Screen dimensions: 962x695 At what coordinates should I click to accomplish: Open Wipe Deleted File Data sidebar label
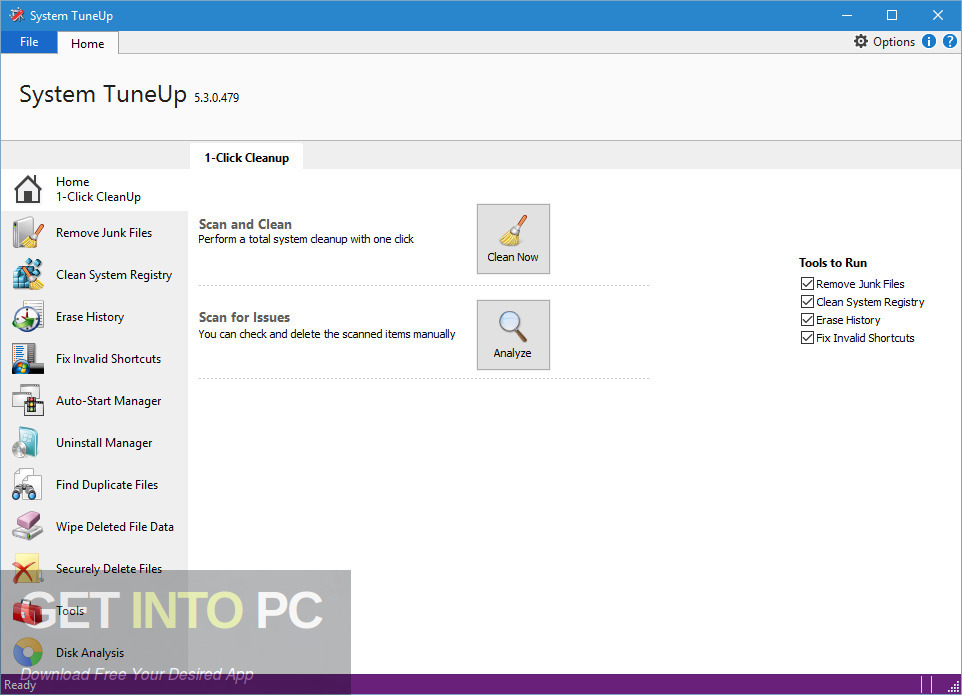click(115, 526)
